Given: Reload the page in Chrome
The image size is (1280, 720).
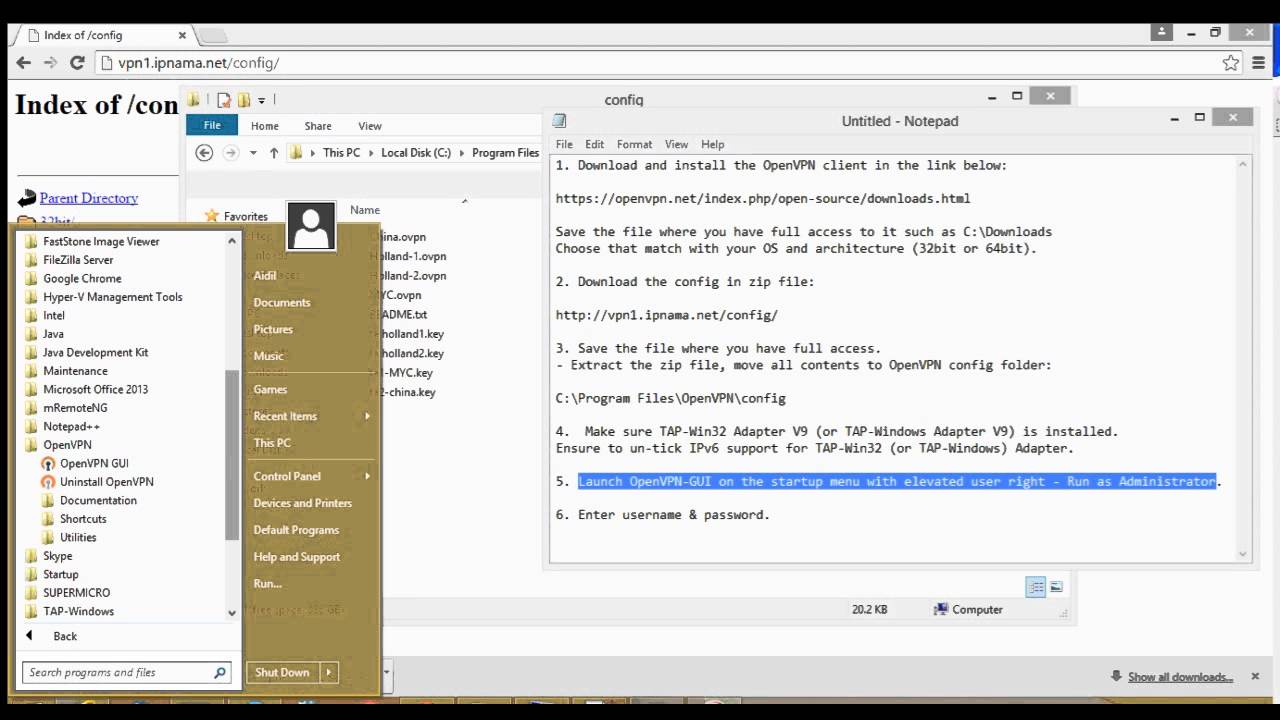Looking at the screenshot, I should tap(77, 63).
